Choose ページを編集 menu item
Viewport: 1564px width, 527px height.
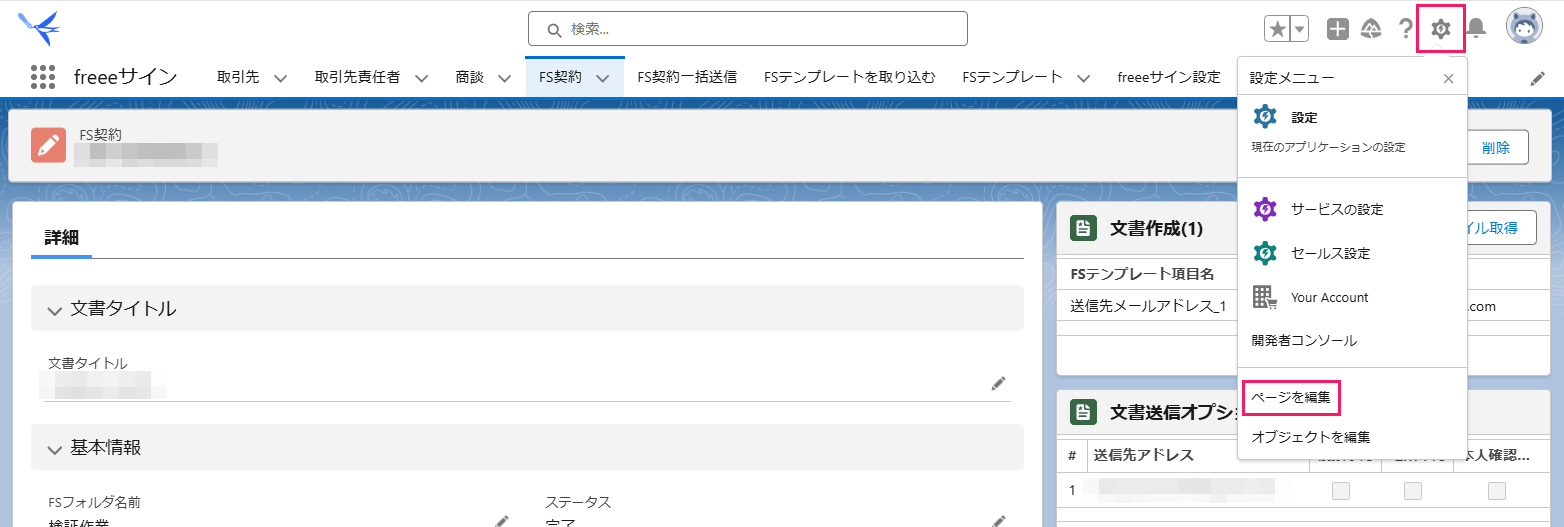click(x=1291, y=397)
